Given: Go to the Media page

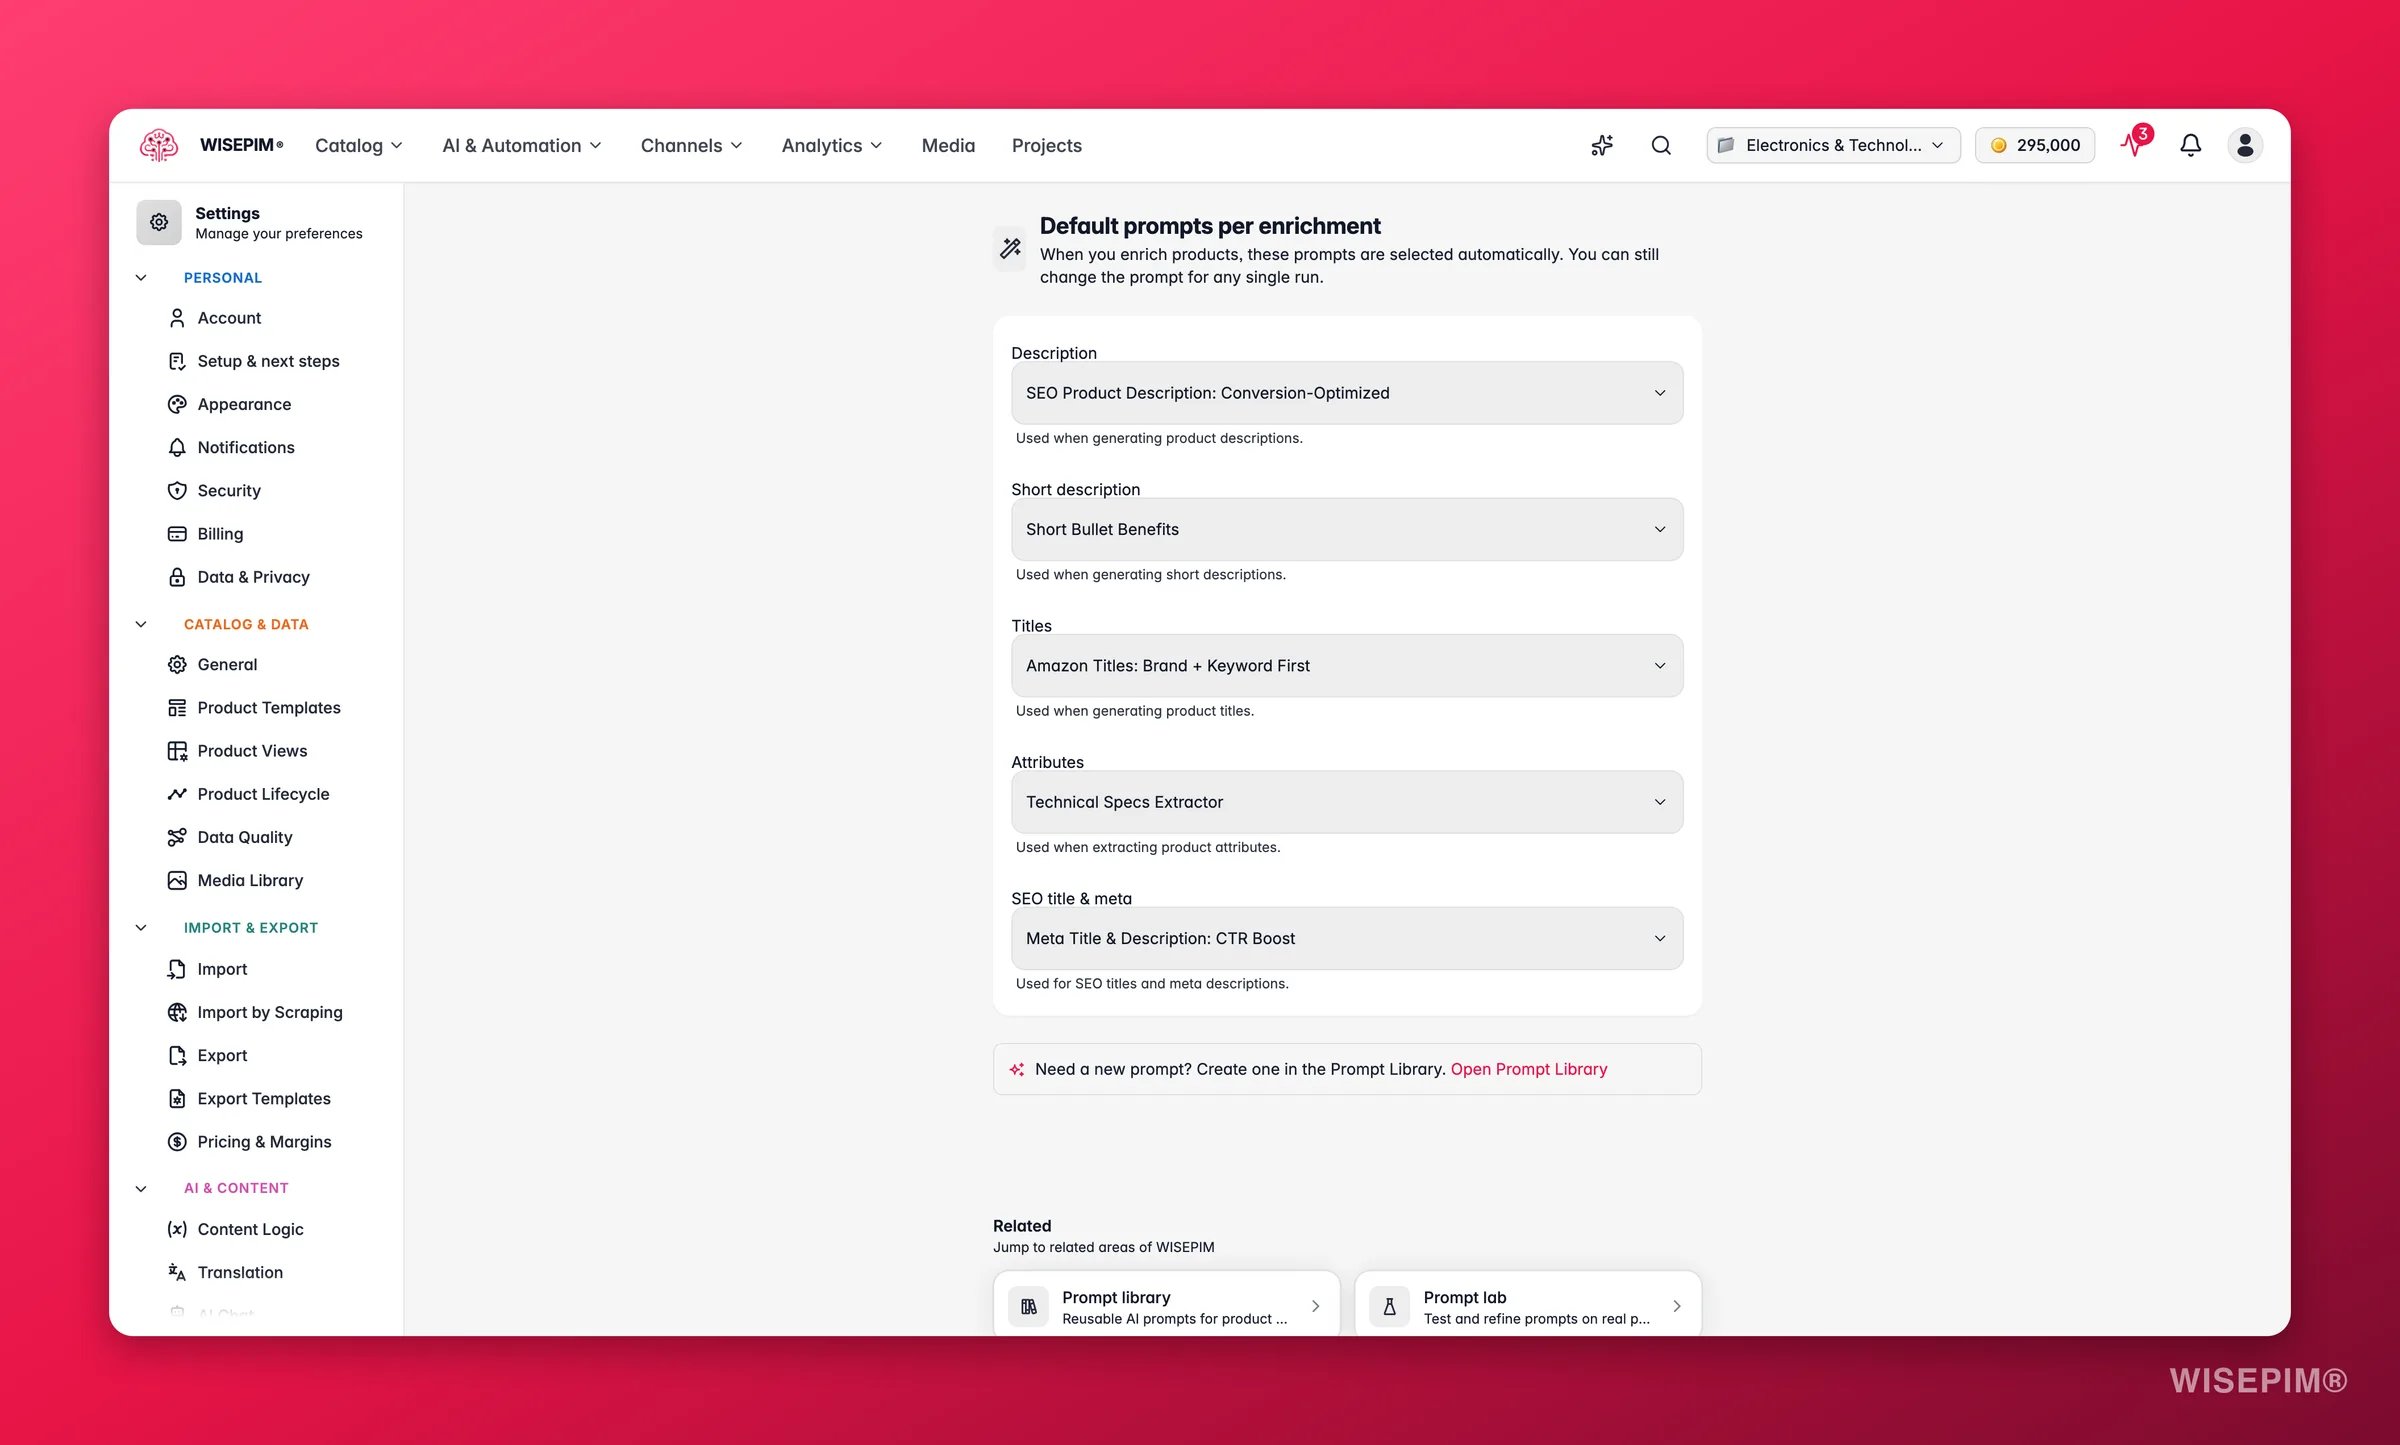Looking at the screenshot, I should point(948,145).
